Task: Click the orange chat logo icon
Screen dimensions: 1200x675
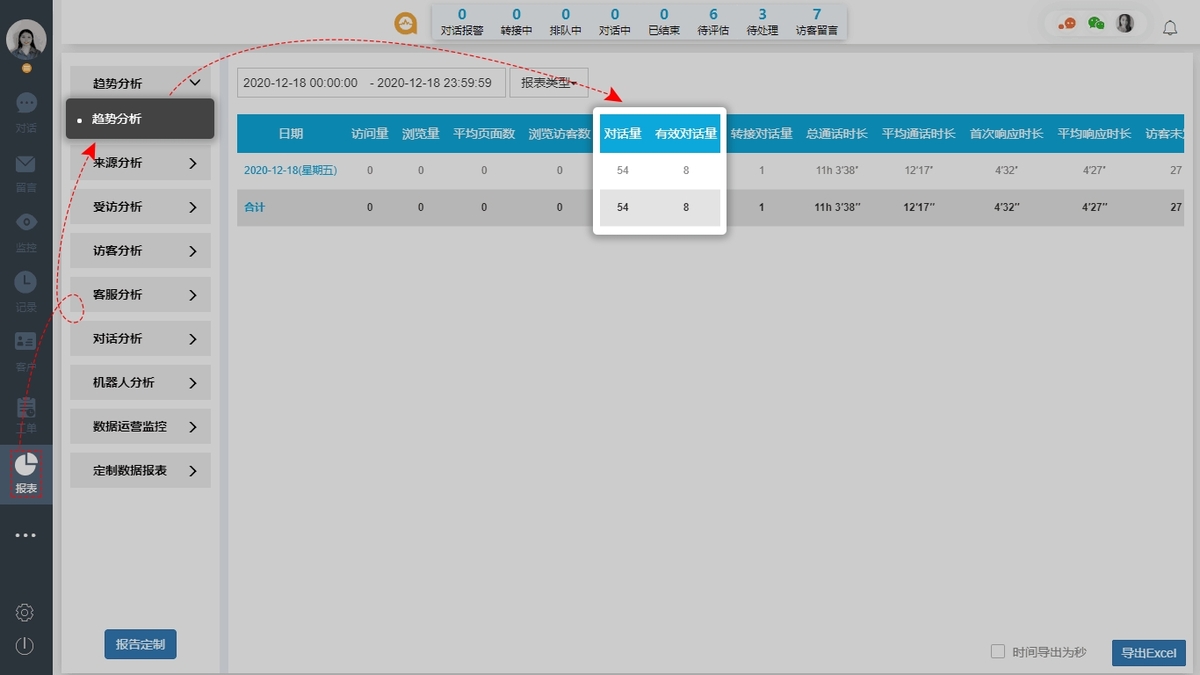Action: coord(406,23)
